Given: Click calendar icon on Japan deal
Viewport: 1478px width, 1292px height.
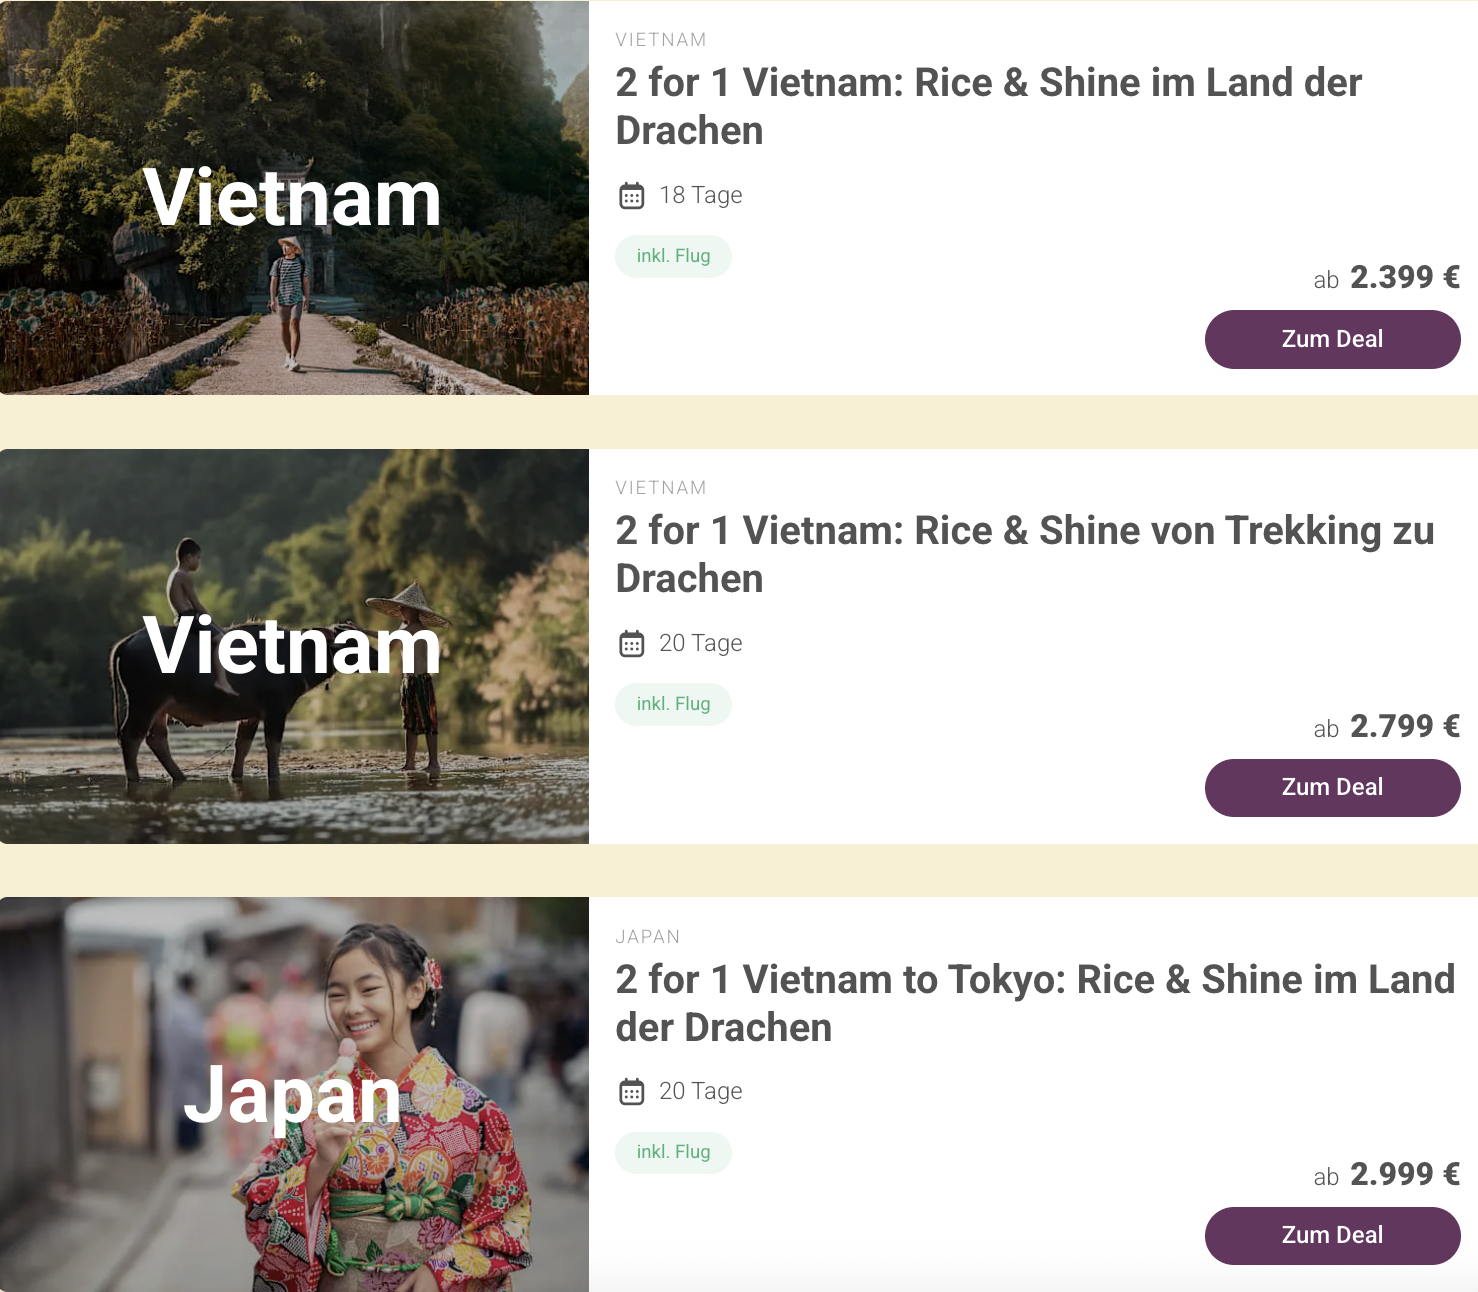Looking at the screenshot, I should (x=631, y=1092).
